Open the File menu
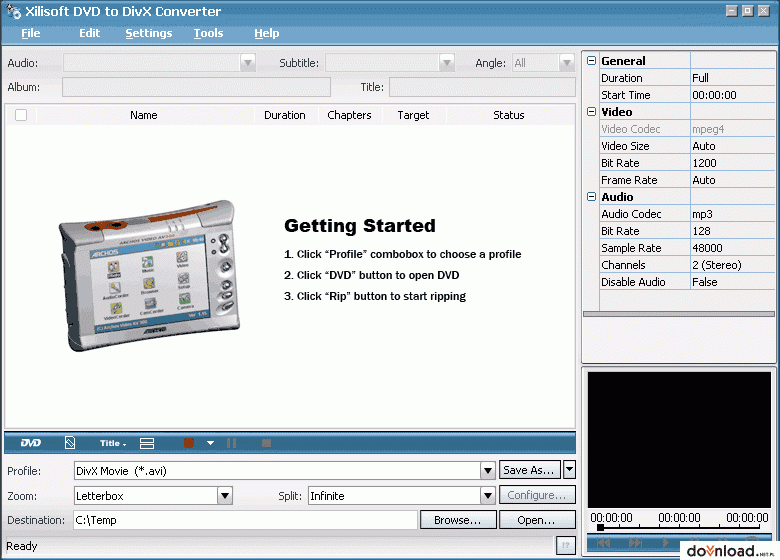This screenshot has height=560, width=780. [x=30, y=33]
